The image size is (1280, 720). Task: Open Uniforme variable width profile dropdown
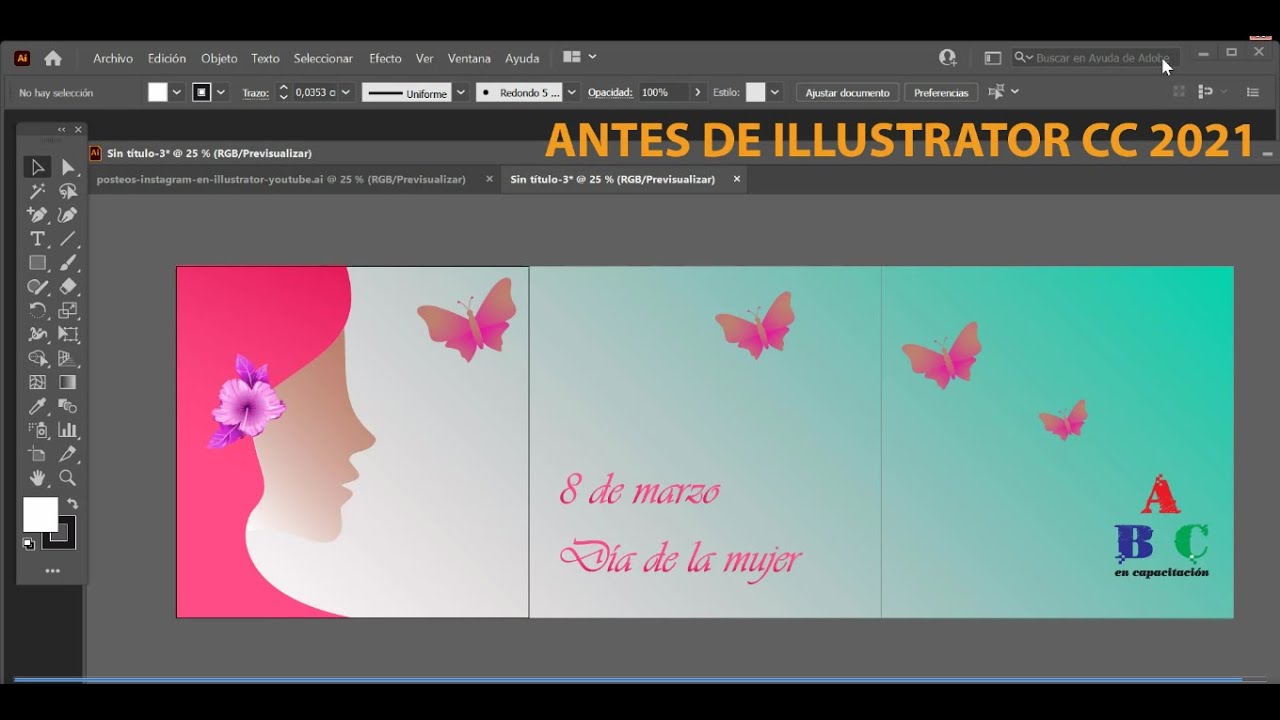pyautogui.click(x=461, y=92)
